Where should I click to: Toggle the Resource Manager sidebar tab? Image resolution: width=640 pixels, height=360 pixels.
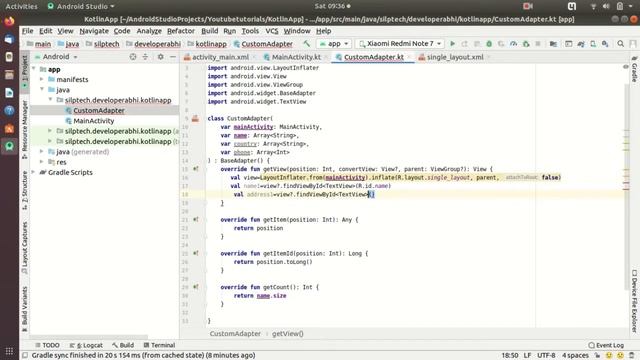coord(25,130)
